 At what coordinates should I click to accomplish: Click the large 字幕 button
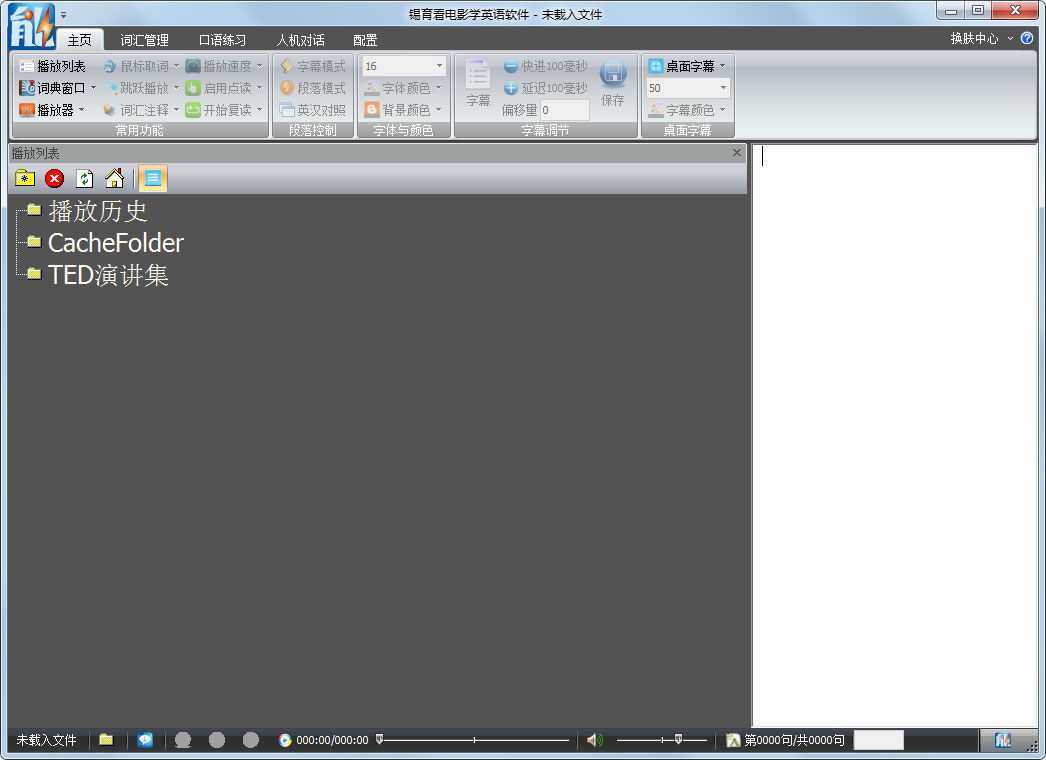478,83
